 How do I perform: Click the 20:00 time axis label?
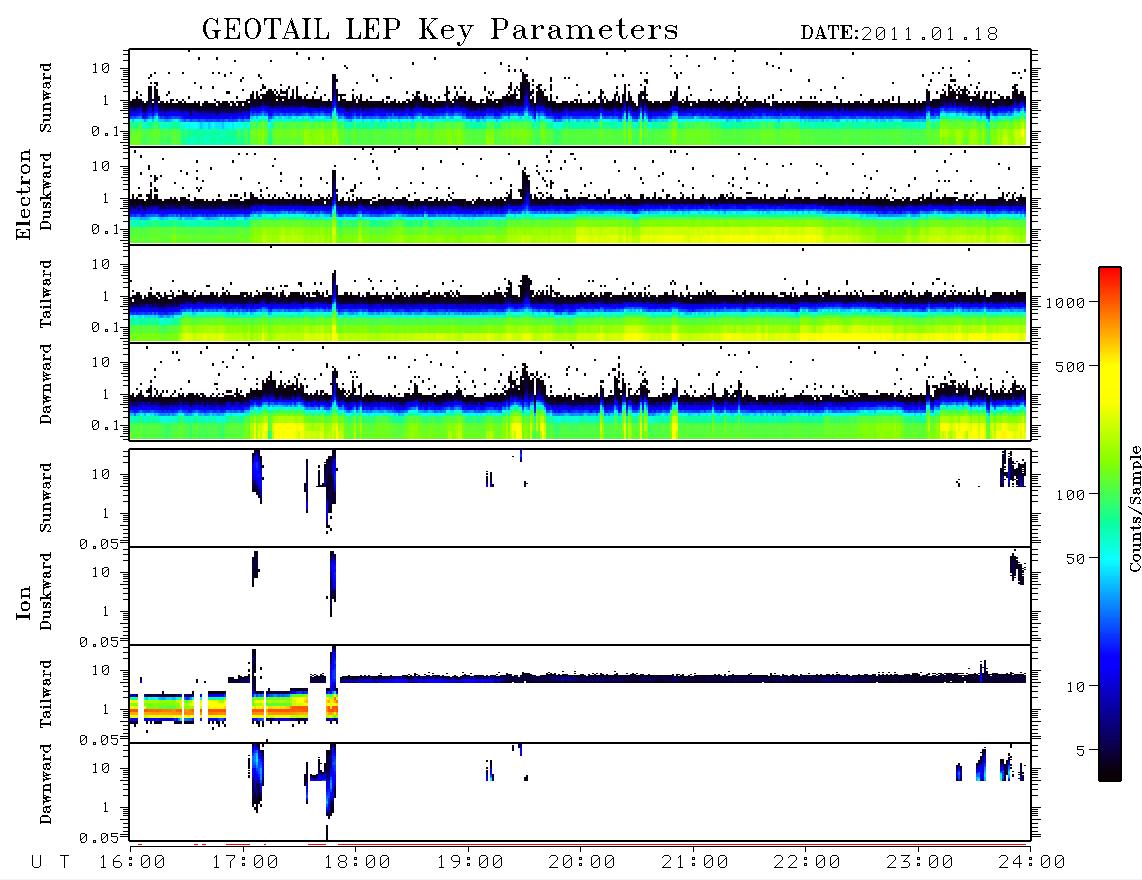[583, 863]
